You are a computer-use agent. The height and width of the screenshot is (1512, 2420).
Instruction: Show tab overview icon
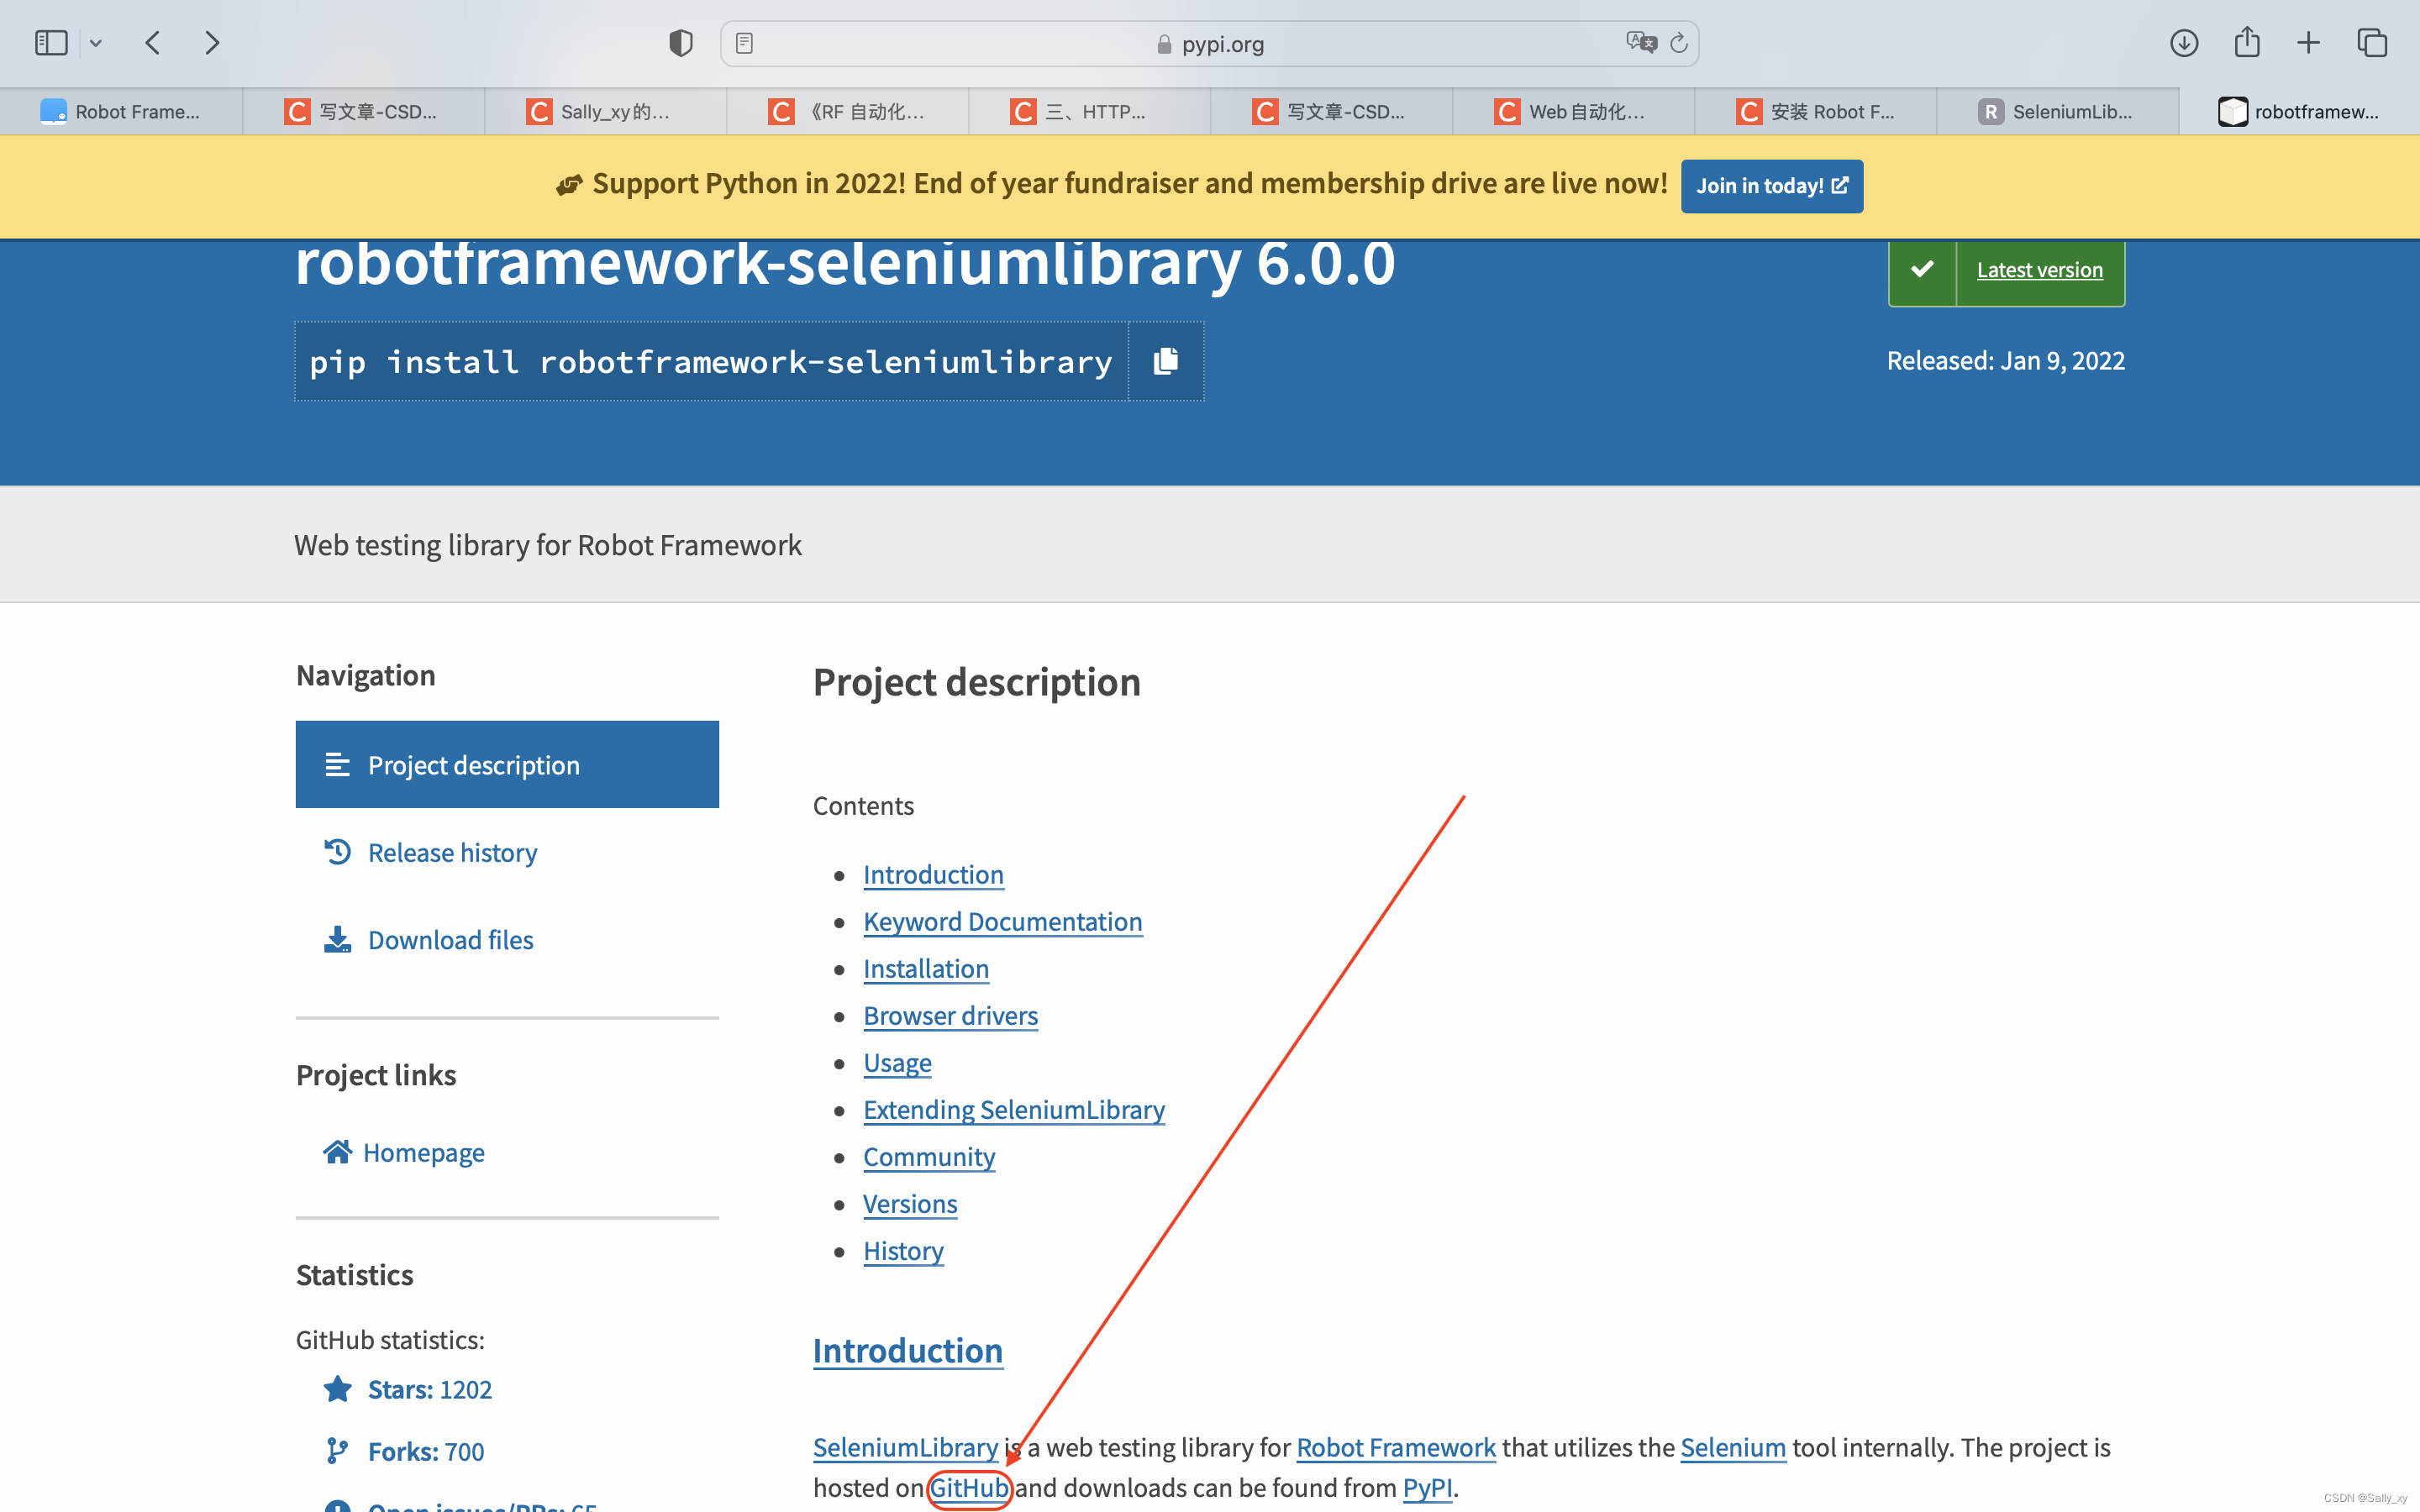click(x=2372, y=43)
